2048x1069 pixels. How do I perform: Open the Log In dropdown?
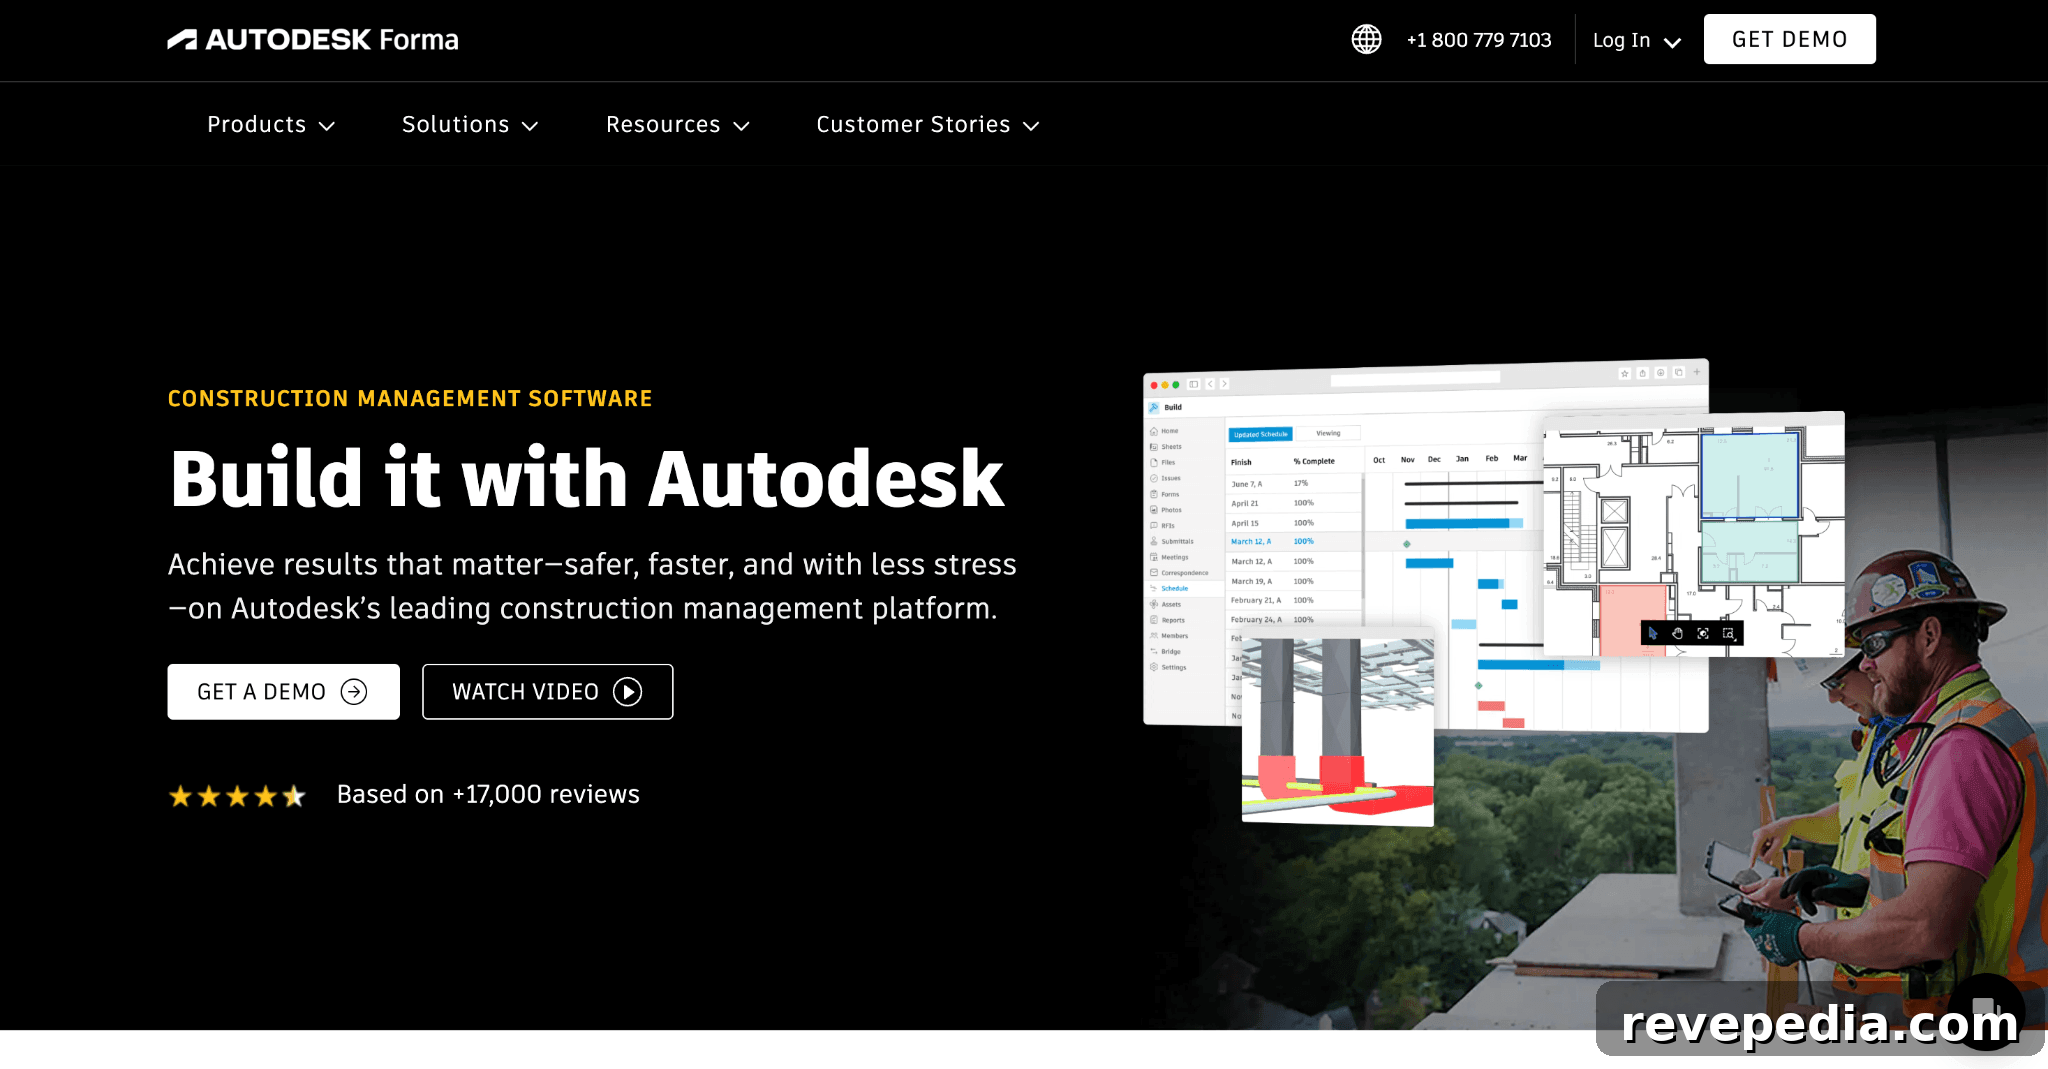point(1637,40)
